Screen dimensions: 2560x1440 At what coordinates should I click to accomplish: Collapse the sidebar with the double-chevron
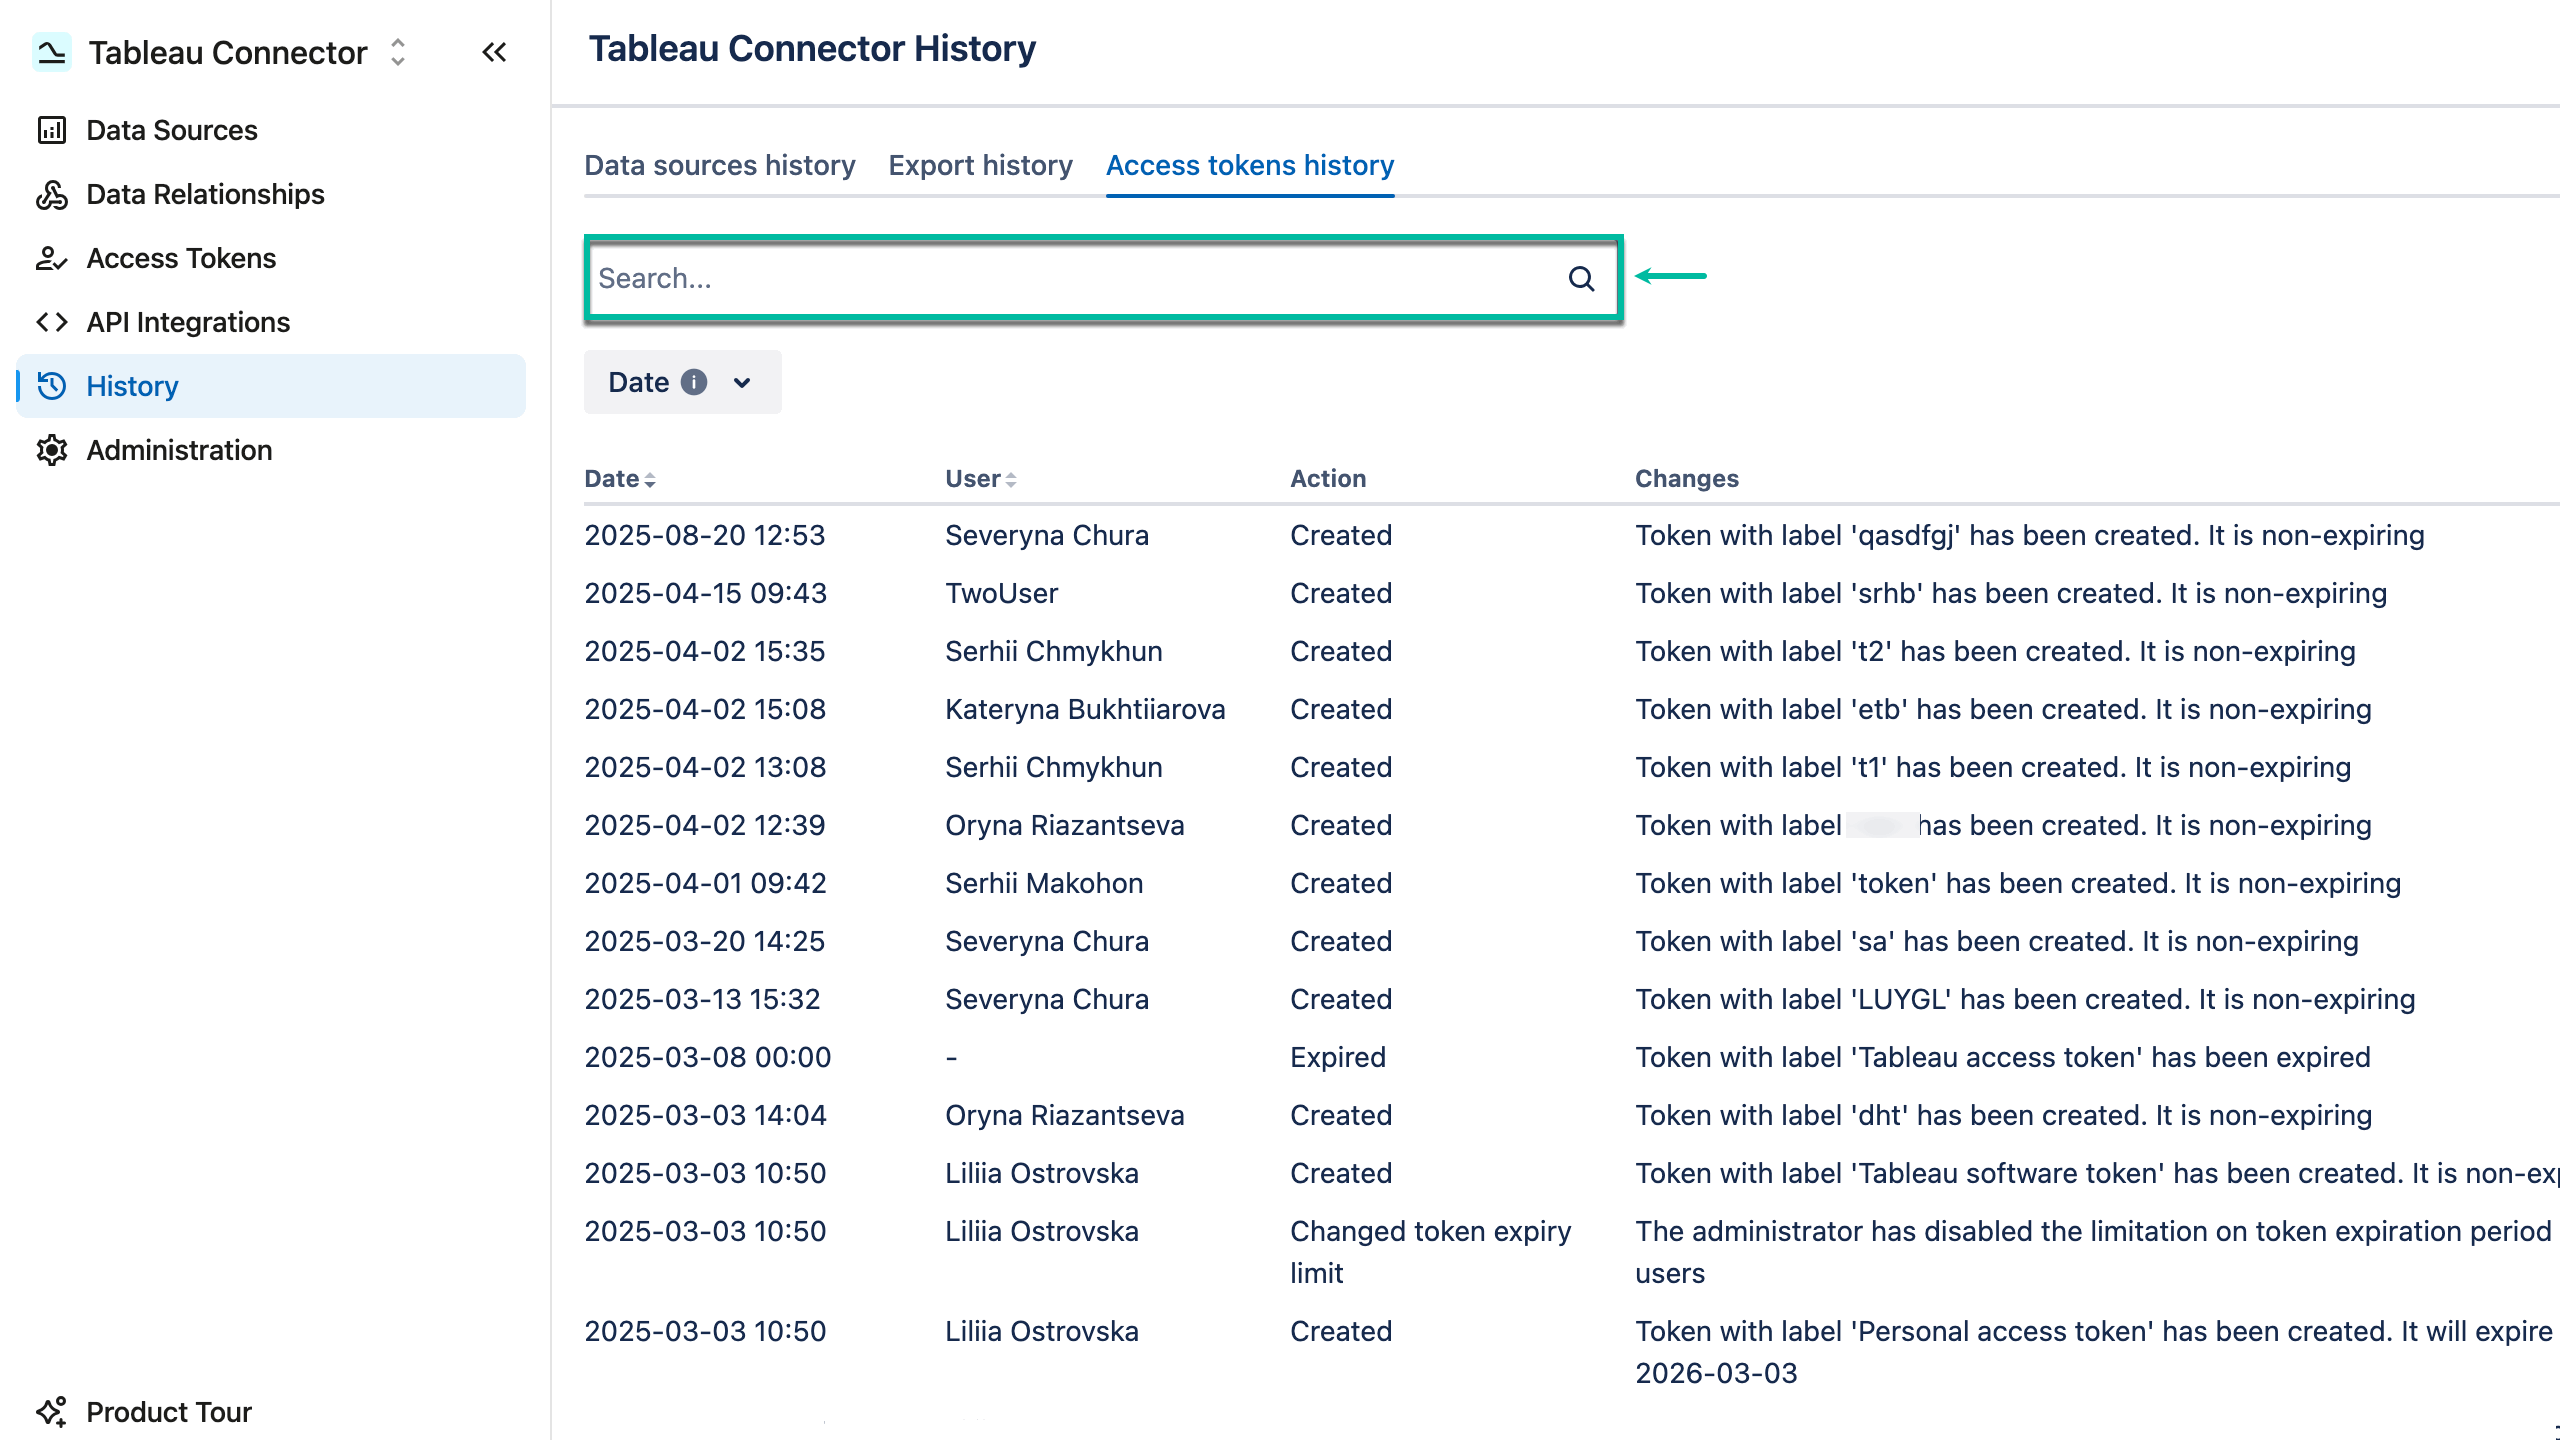493,53
